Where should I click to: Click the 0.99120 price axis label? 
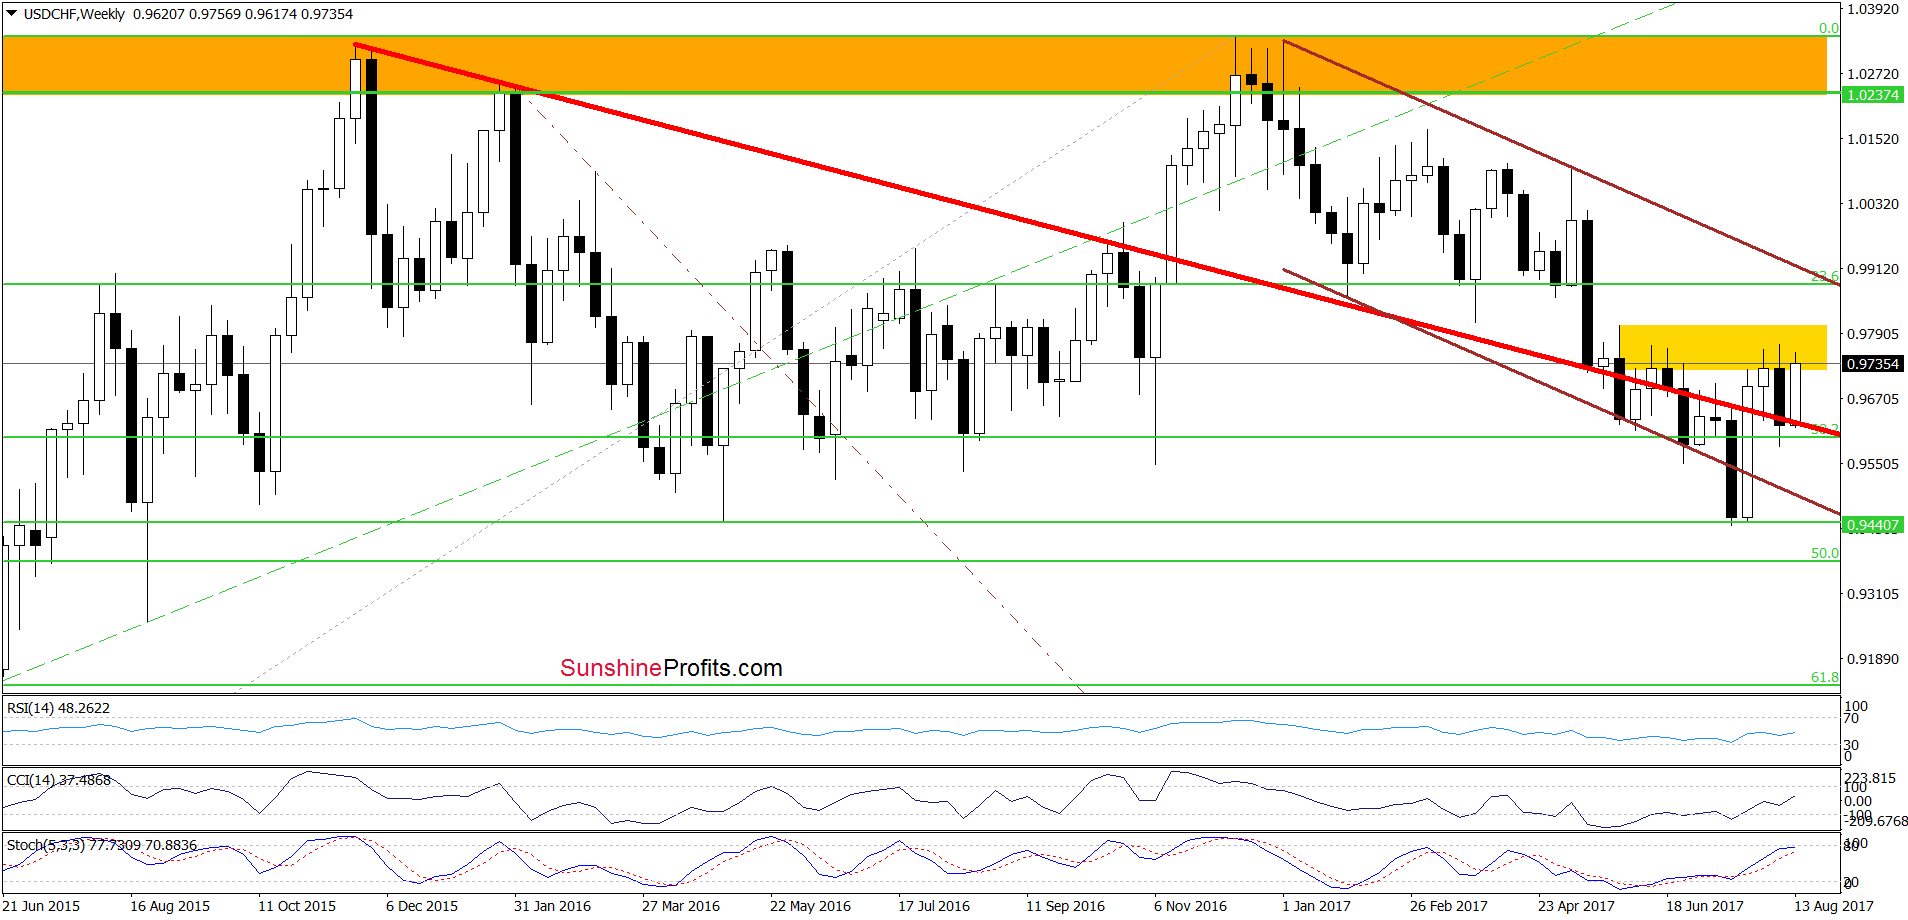tap(1872, 269)
